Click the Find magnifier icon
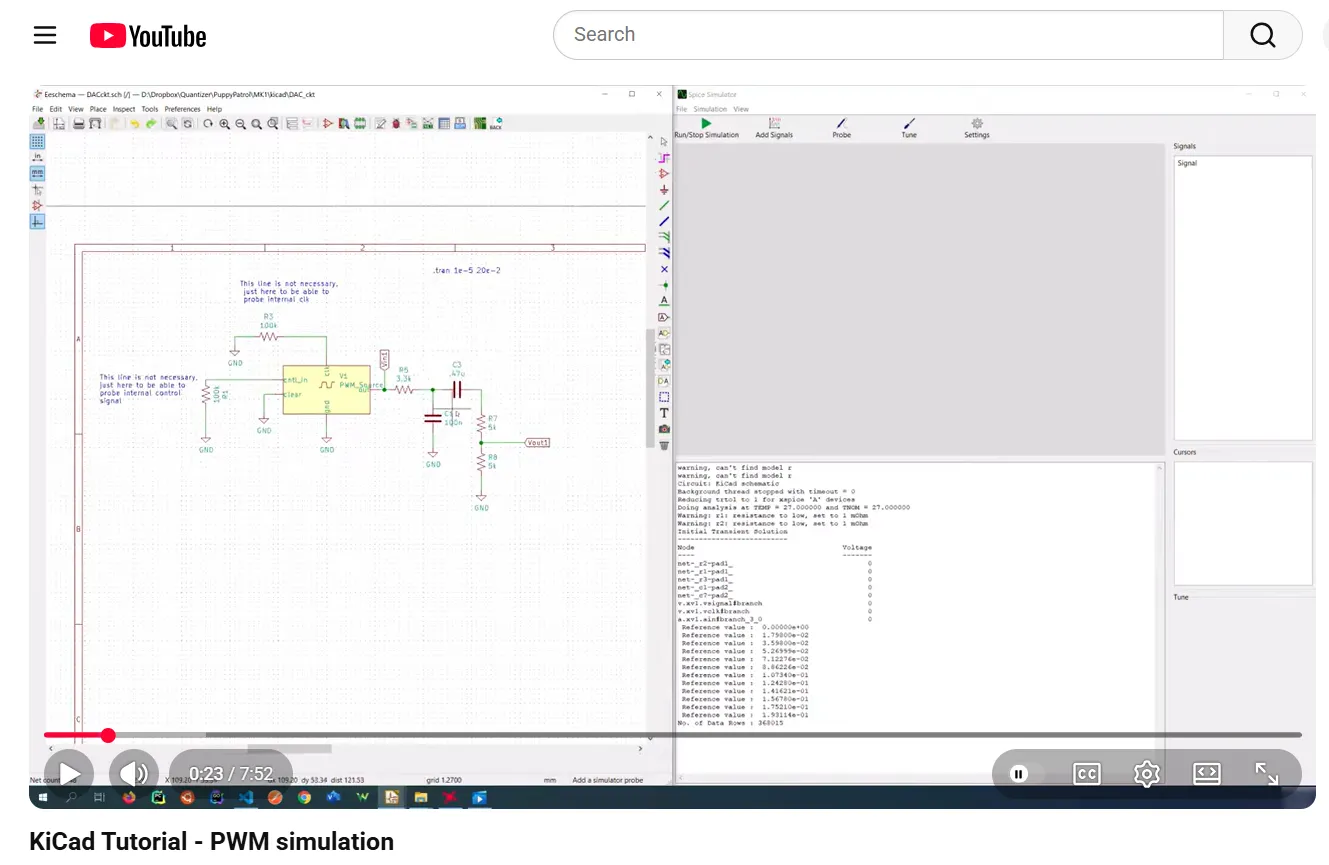Viewport: 1329px width, 865px height. (172, 124)
